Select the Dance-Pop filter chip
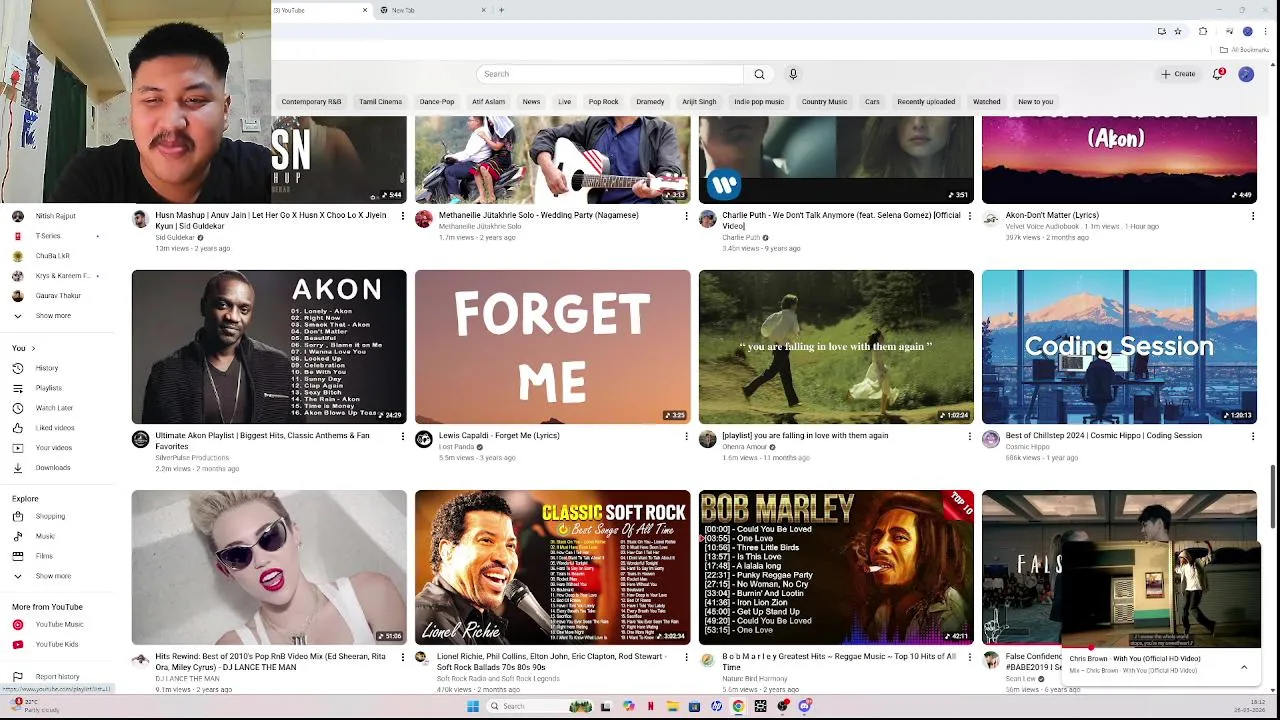This screenshot has height=720, width=1280. [x=436, y=102]
